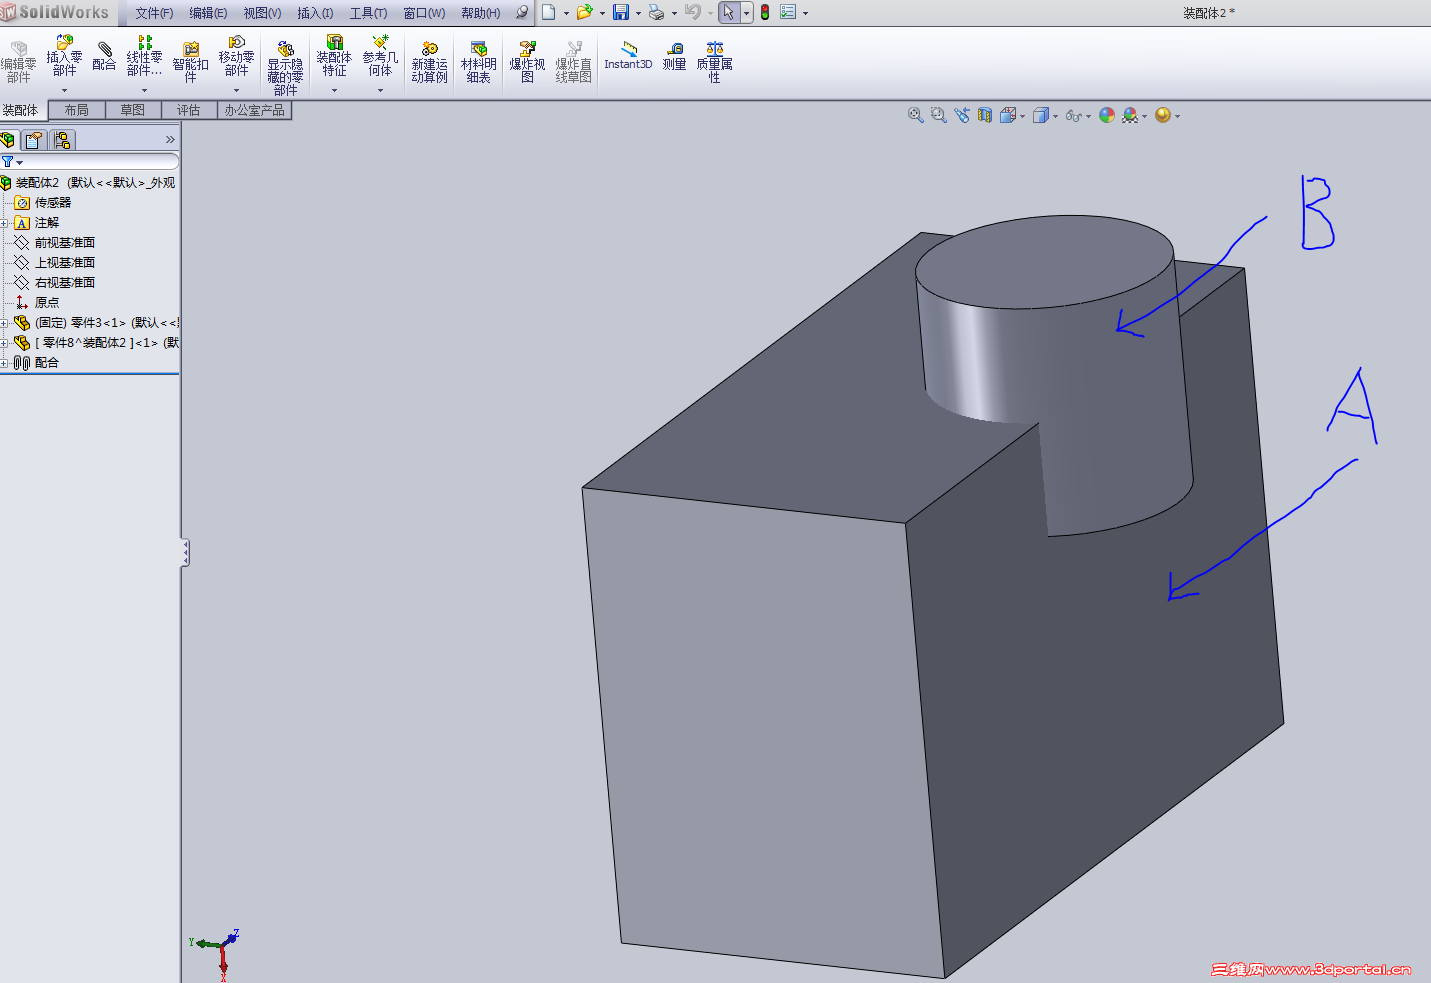Open the View Orientation icon
Viewport: 1431px width, 983px height.
(x=1008, y=115)
